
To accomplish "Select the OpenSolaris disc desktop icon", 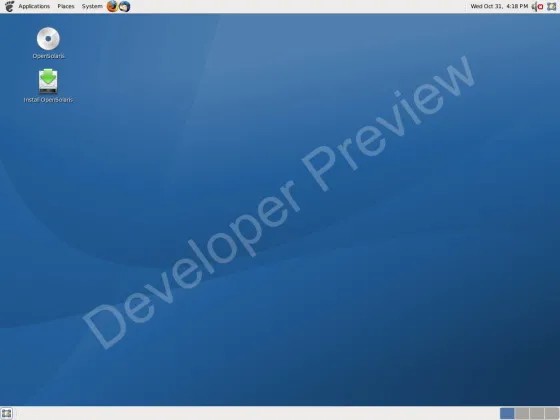I will 48,39.
